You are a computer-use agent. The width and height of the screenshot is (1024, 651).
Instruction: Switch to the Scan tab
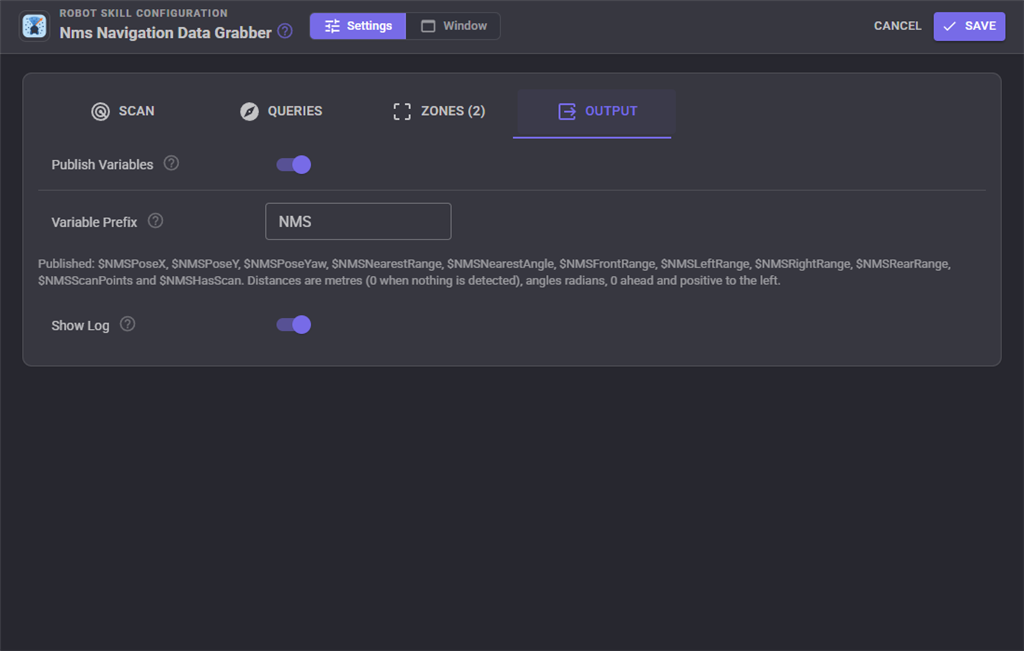click(123, 112)
